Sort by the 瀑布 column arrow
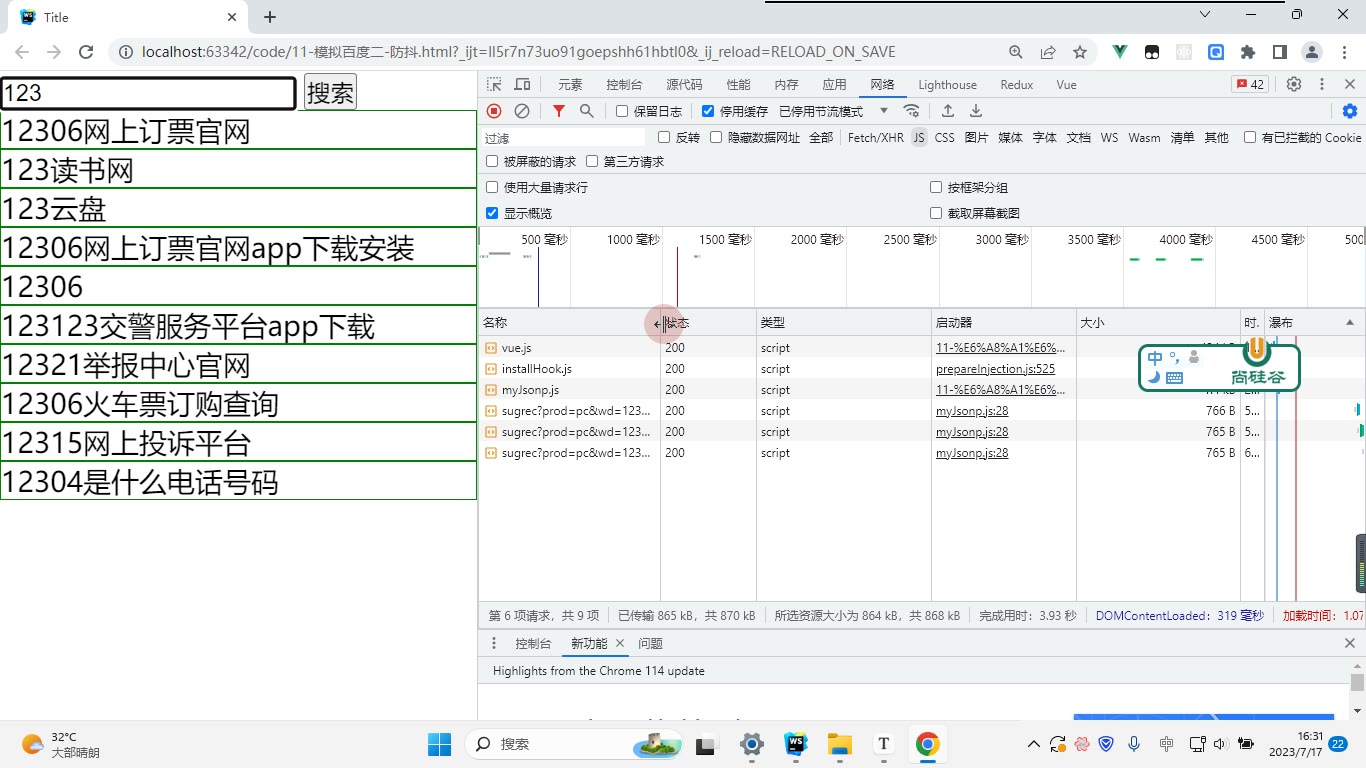 [1350, 322]
